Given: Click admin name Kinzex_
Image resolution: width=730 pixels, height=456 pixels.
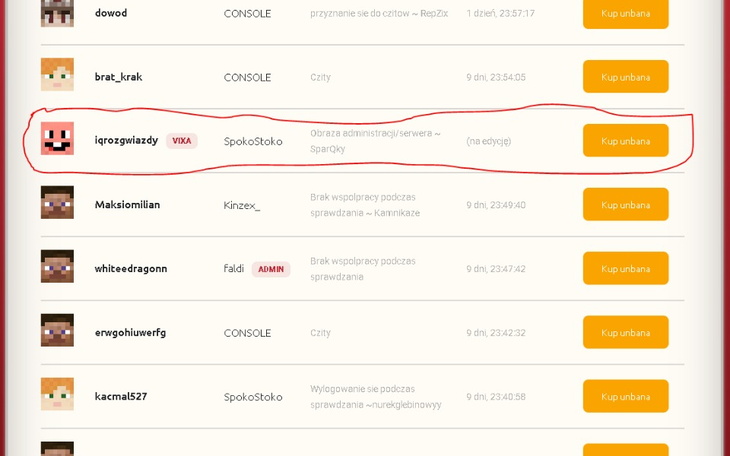Looking at the screenshot, I should pyautogui.click(x=242, y=205).
